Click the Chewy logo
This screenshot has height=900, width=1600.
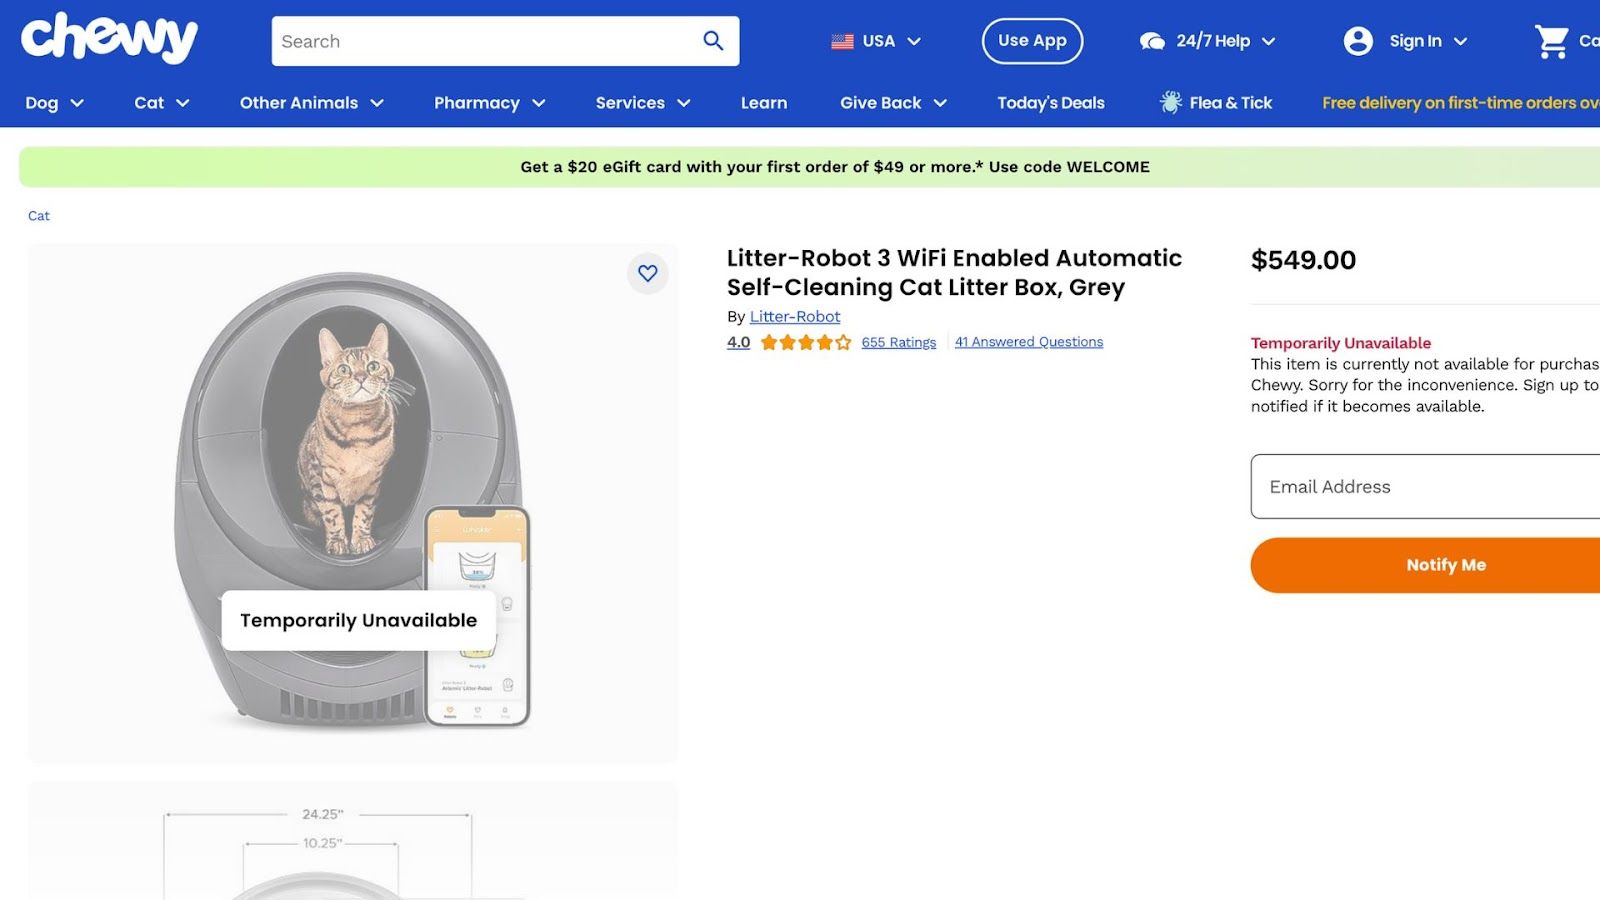109,38
